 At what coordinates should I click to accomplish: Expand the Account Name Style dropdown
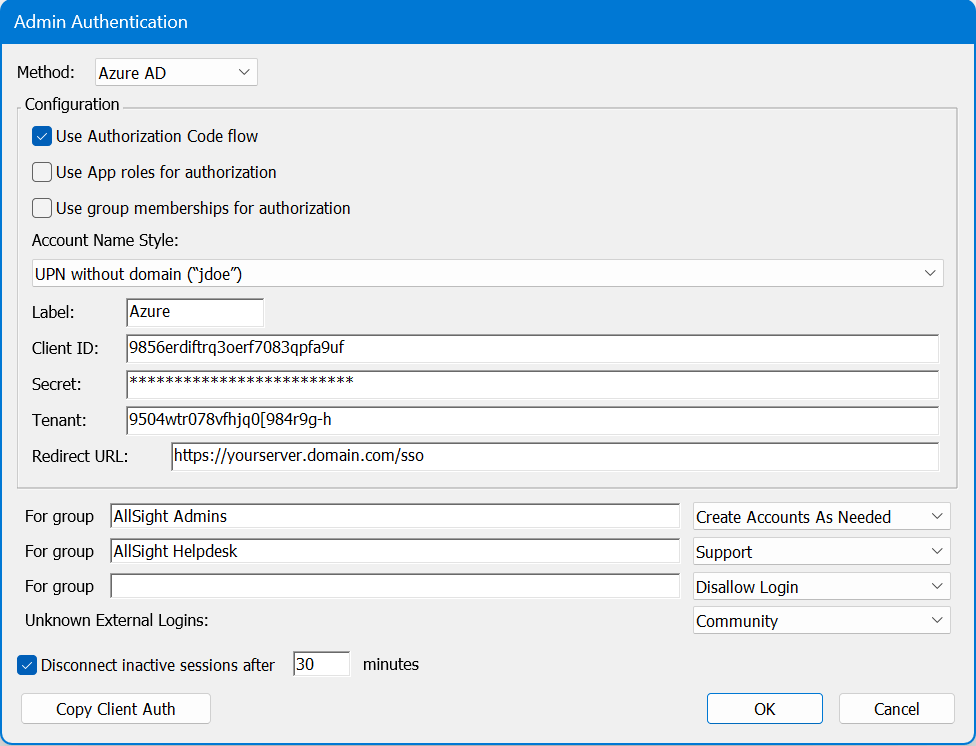[486, 273]
